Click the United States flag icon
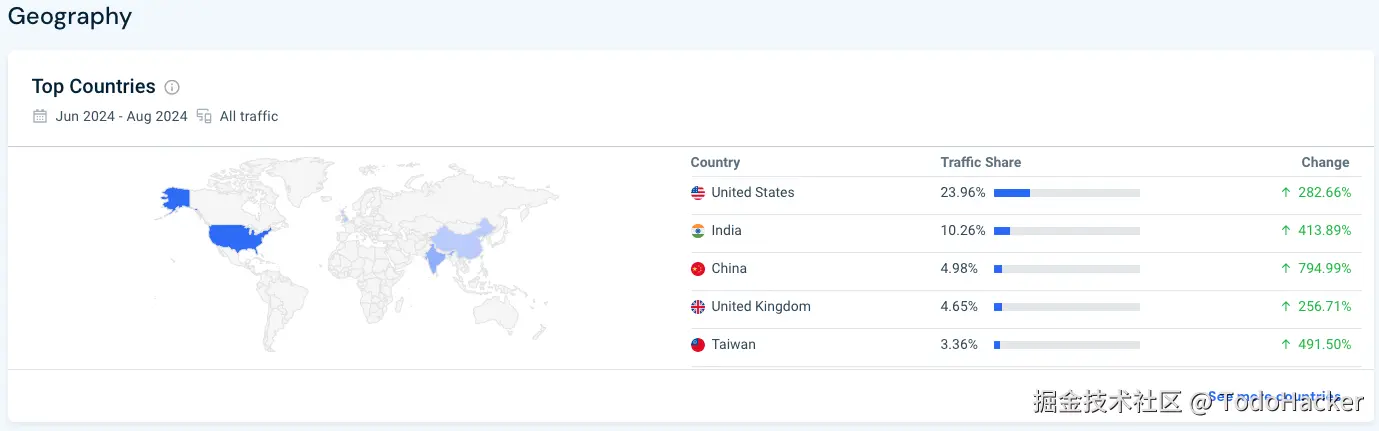Screen dimensions: 1379x431 [698, 193]
